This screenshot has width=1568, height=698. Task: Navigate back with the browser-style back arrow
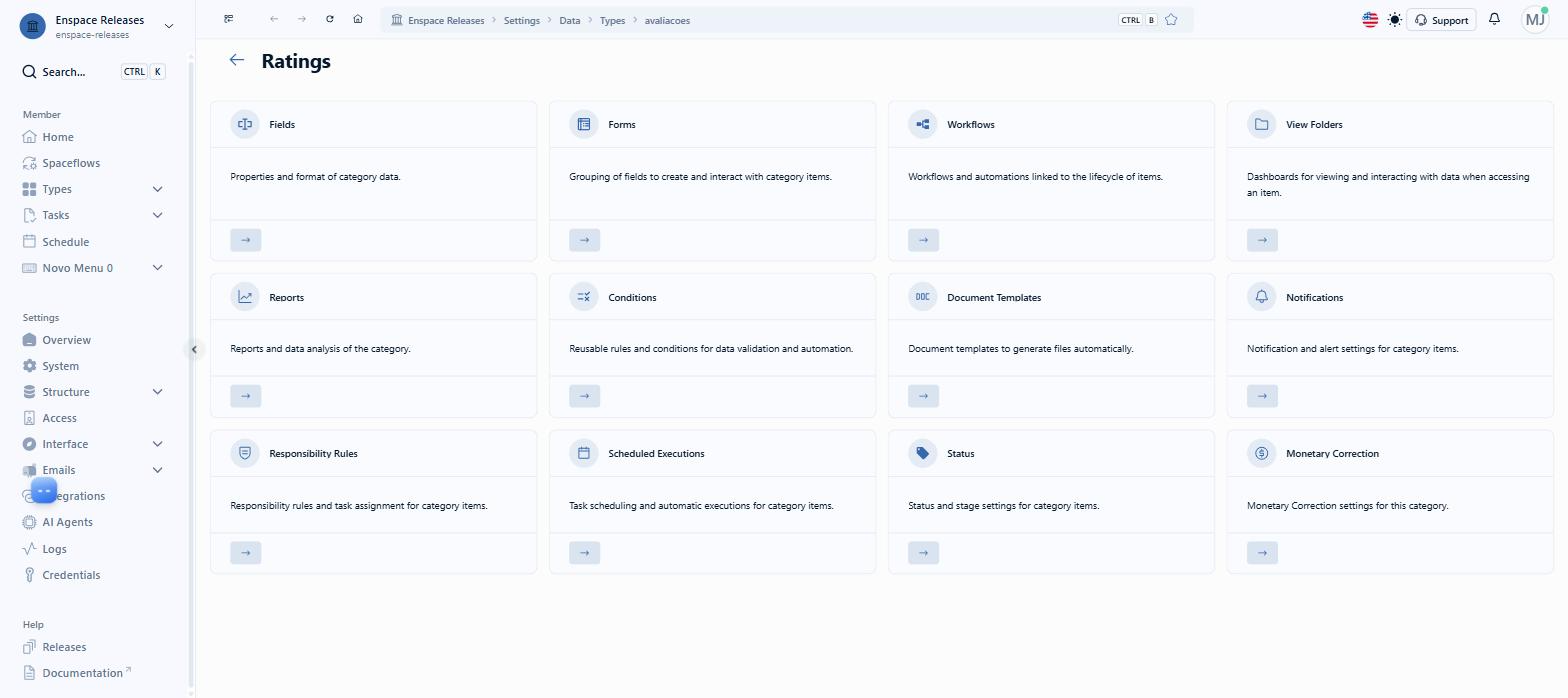coord(274,19)
